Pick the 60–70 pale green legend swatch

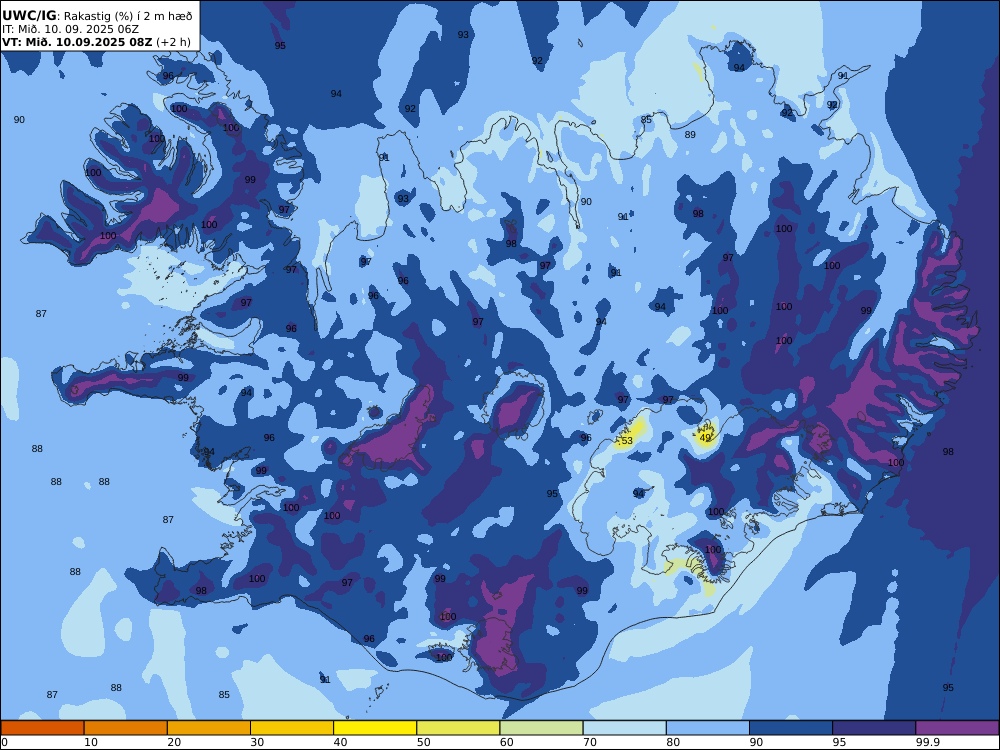tap(541, 728)
